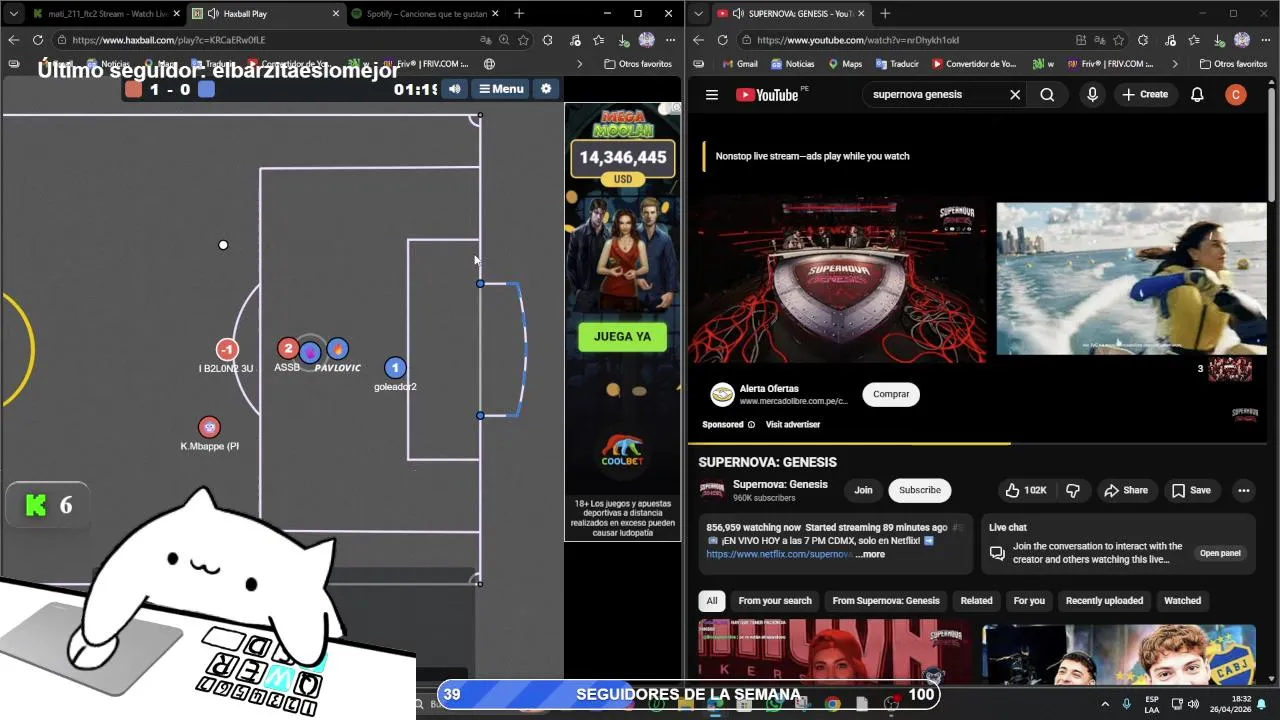Clear the YouTube search text
Screen dimensions: 1280x720
[1015, 95]
